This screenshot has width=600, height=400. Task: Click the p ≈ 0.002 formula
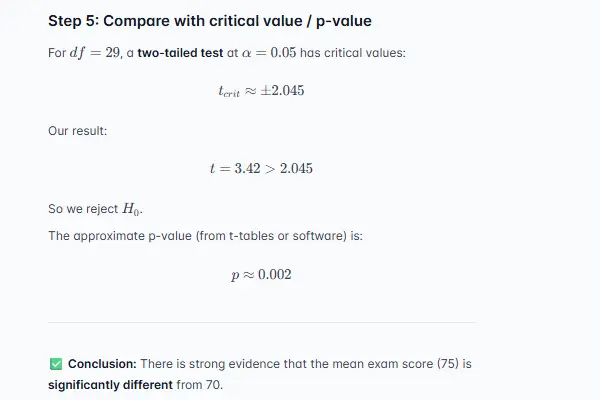(x=261, y=275)
